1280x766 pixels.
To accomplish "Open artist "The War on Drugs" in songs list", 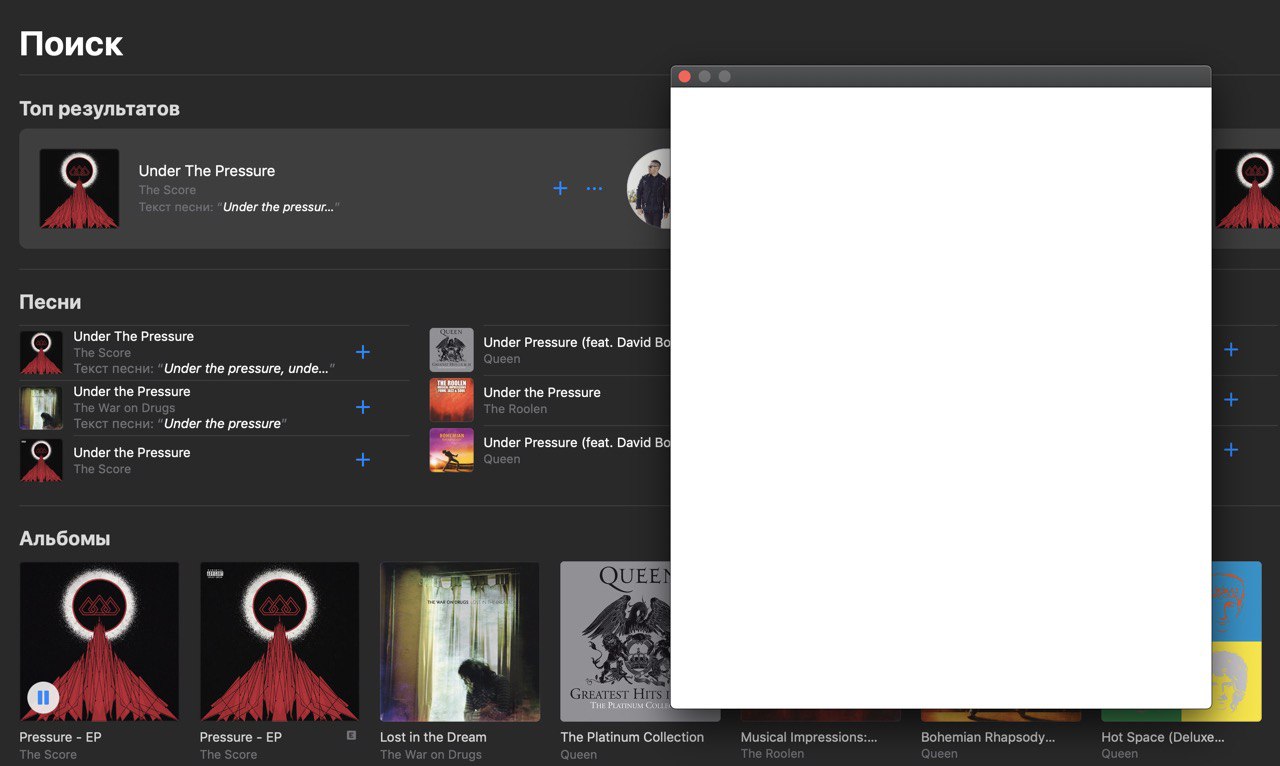I will tap(124, 408).
